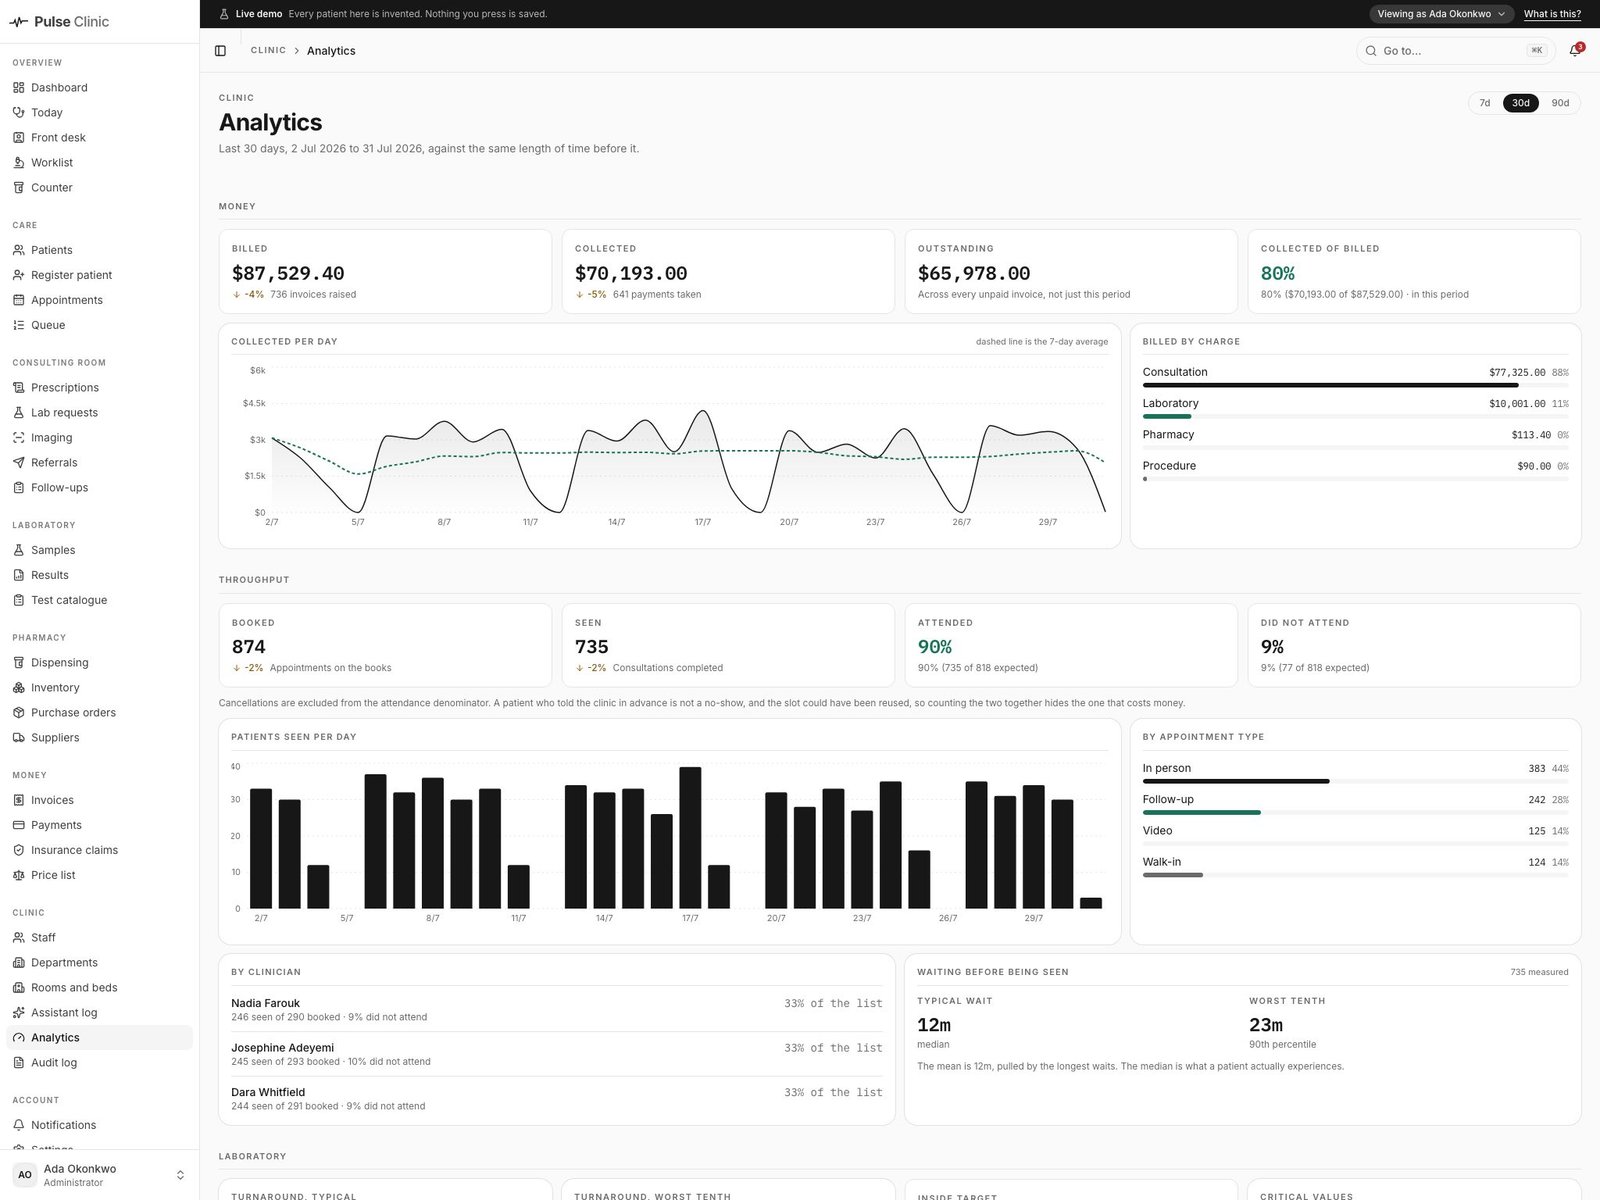
Task: Click the Attended 90% figure
Action: tap(935, 647)
